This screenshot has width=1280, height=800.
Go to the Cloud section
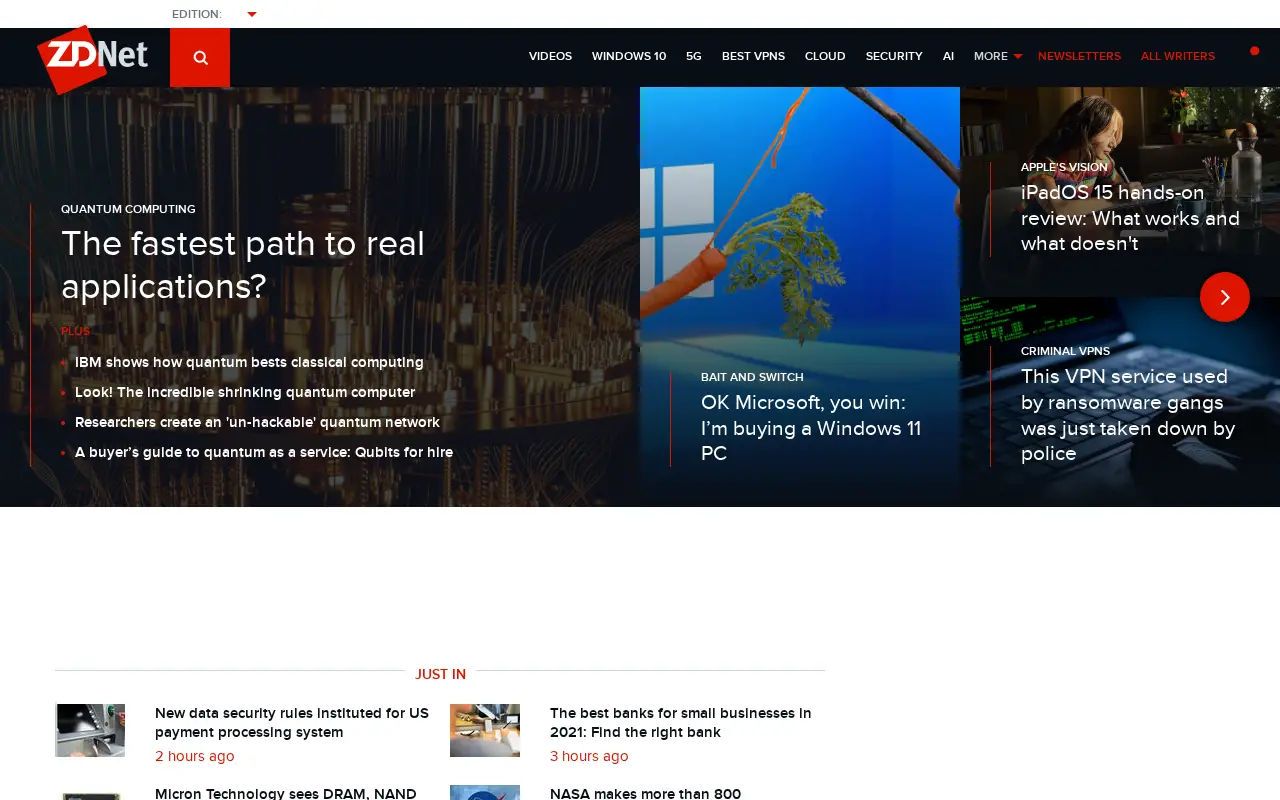pyautogui.click(x=825, y=56)
